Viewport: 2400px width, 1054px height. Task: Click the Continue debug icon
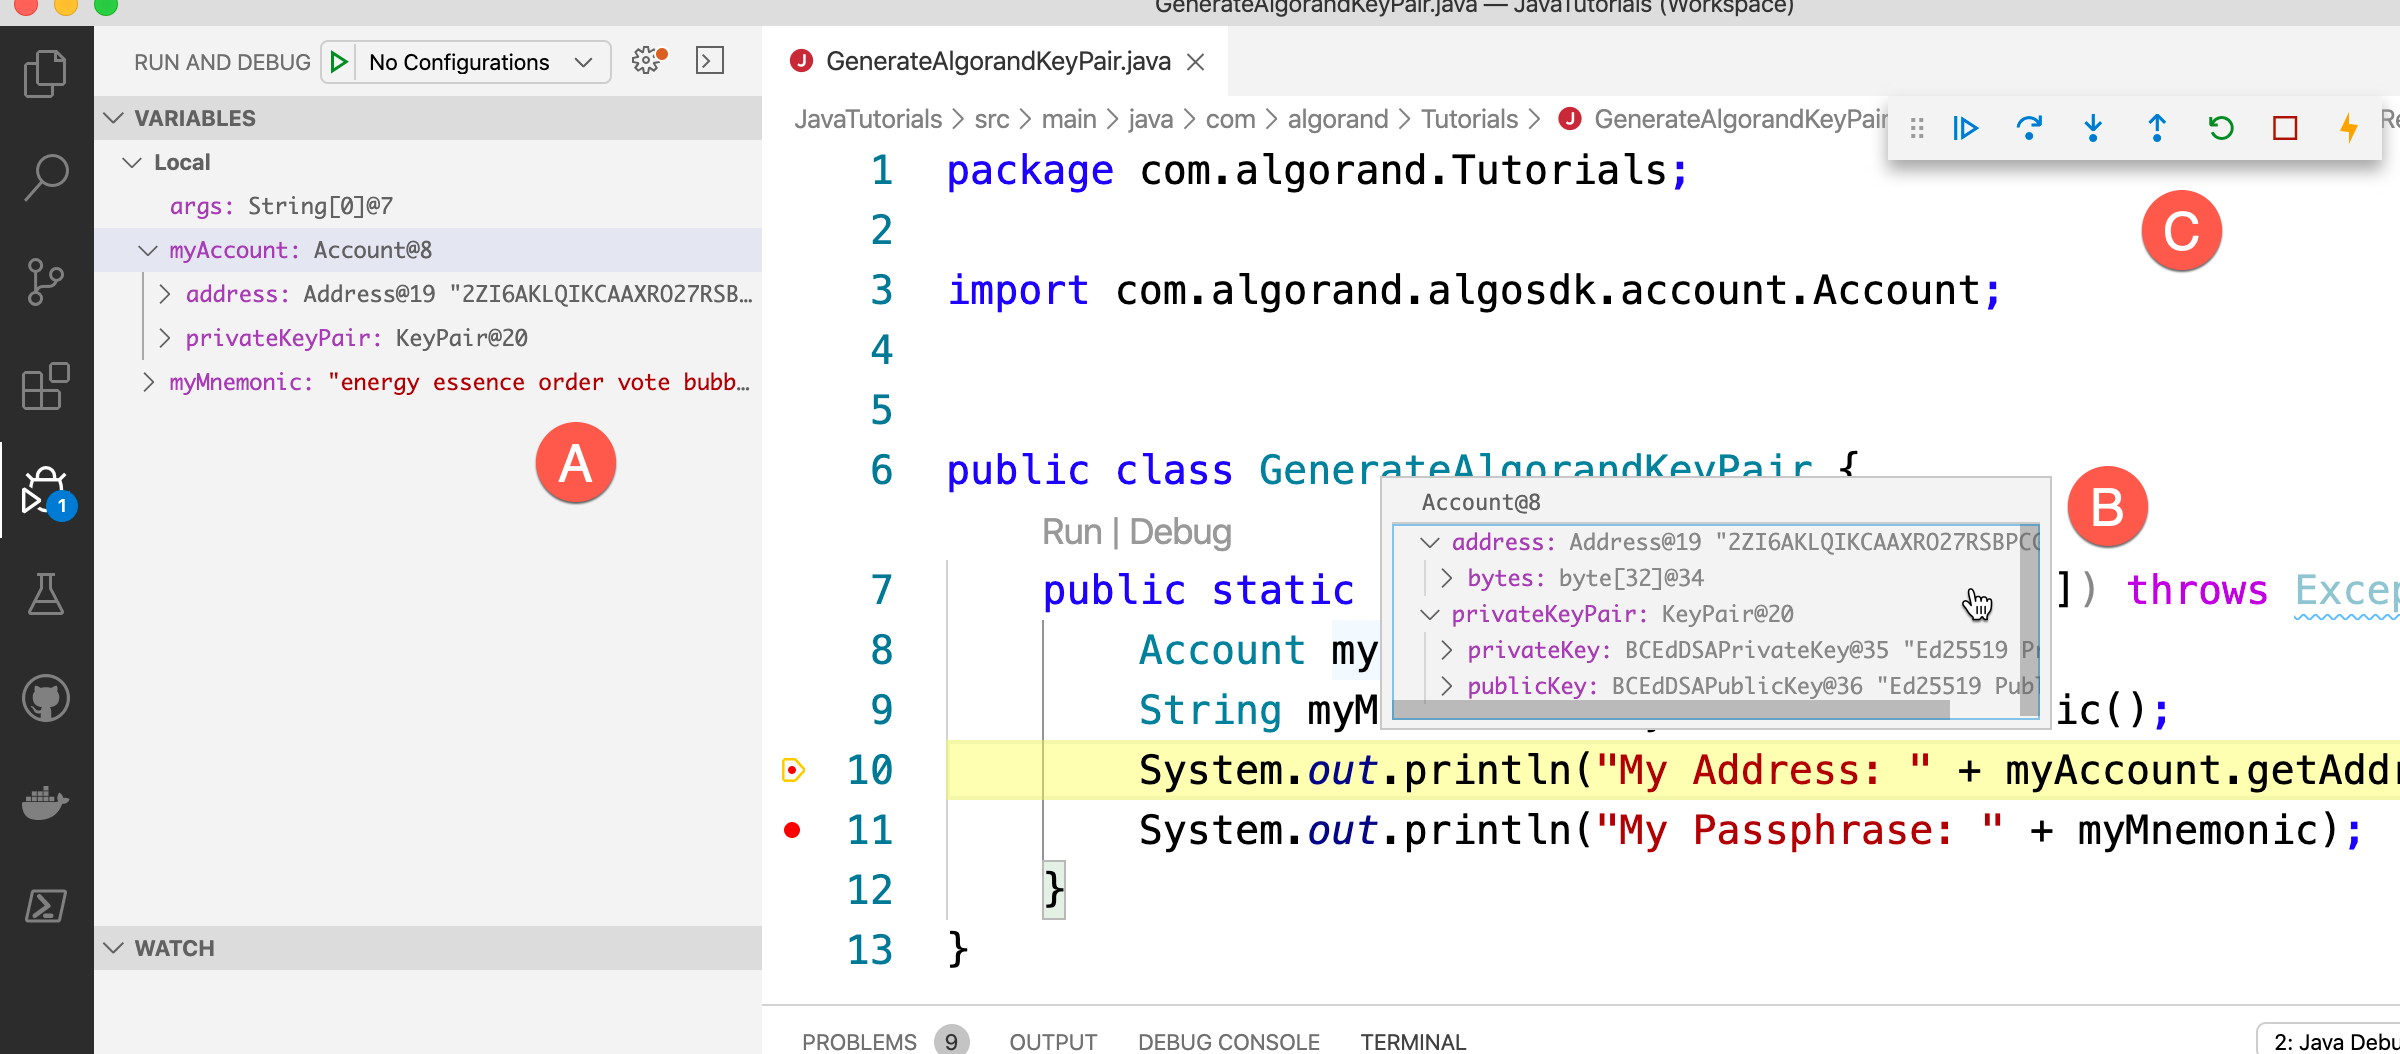[1963, 128]
